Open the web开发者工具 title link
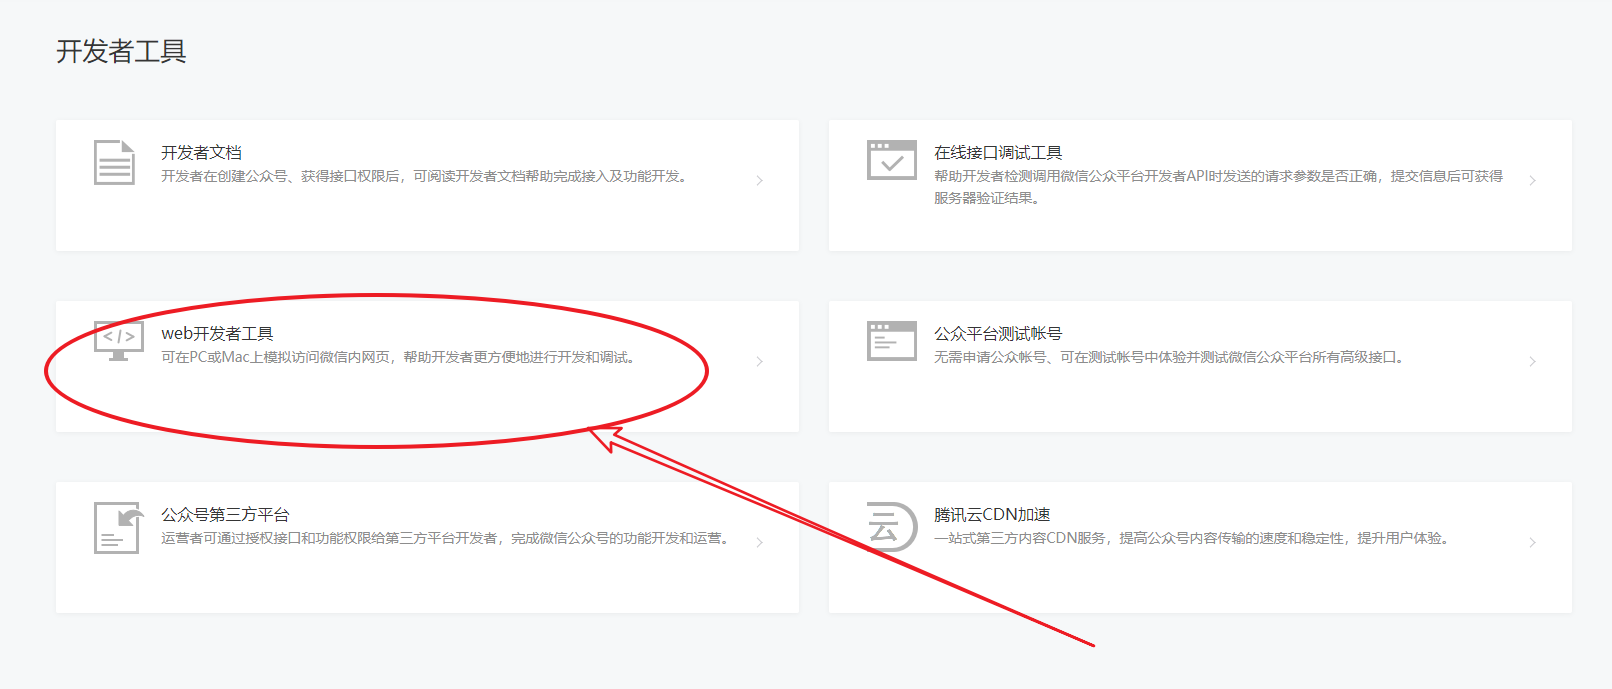The image size is (1612, 689). coord(217,333)
